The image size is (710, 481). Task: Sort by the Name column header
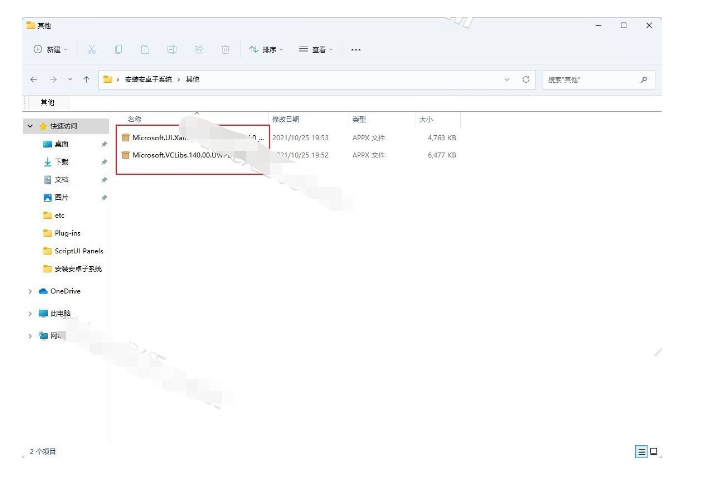click(134, 119)
